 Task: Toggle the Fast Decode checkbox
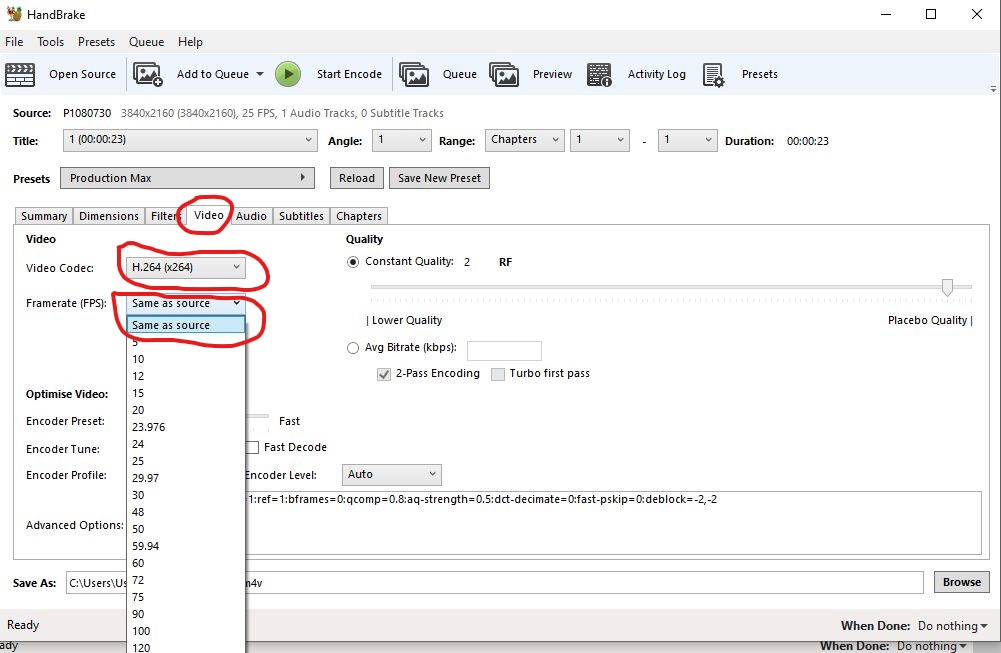[253, 447]
